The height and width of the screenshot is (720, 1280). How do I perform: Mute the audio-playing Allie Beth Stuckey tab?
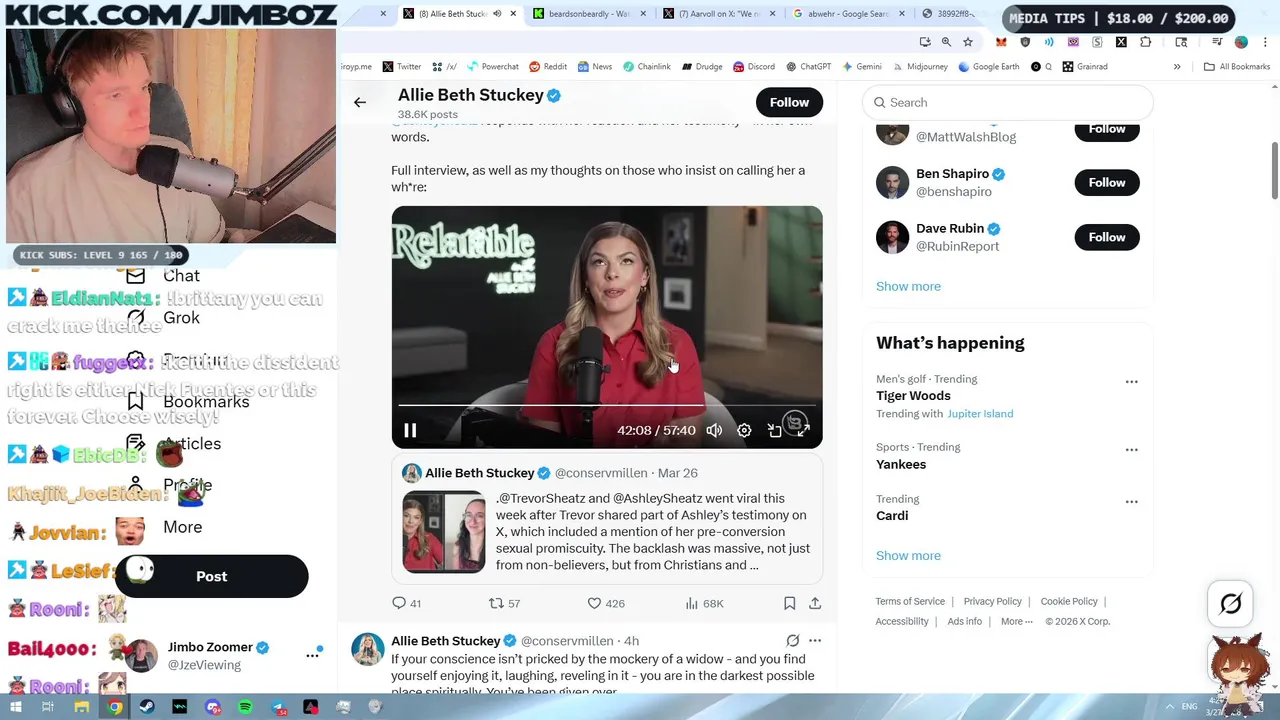498,14
